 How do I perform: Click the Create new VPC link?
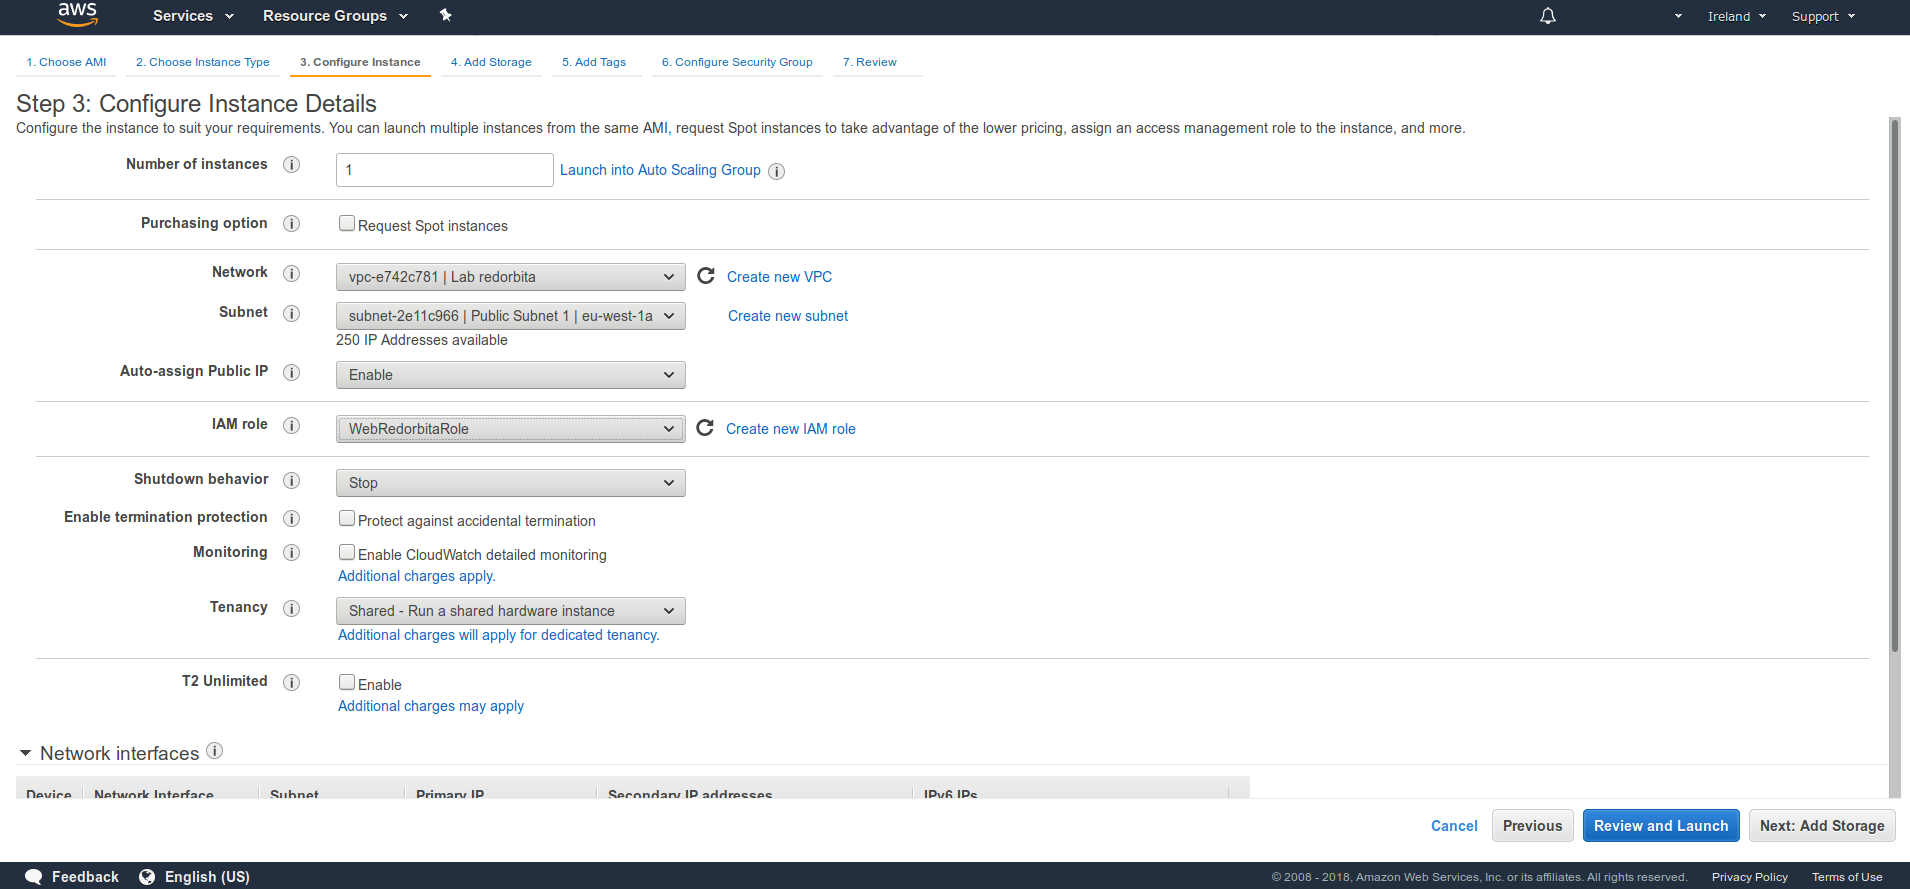click(779, 277)
